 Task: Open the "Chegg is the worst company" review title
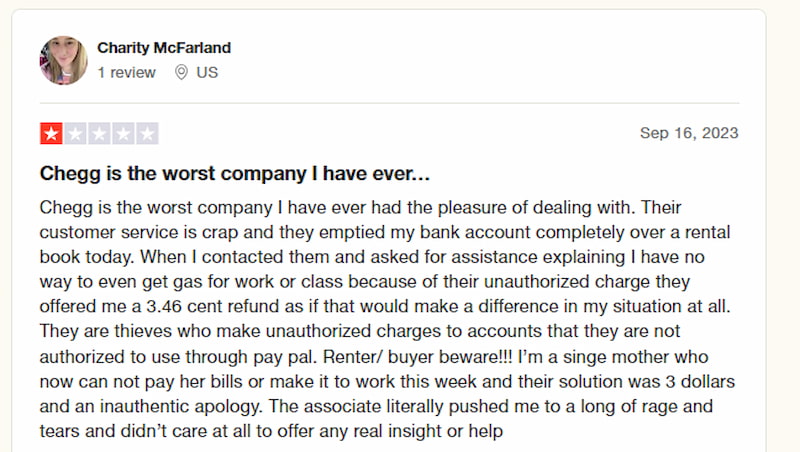point(235,173)
